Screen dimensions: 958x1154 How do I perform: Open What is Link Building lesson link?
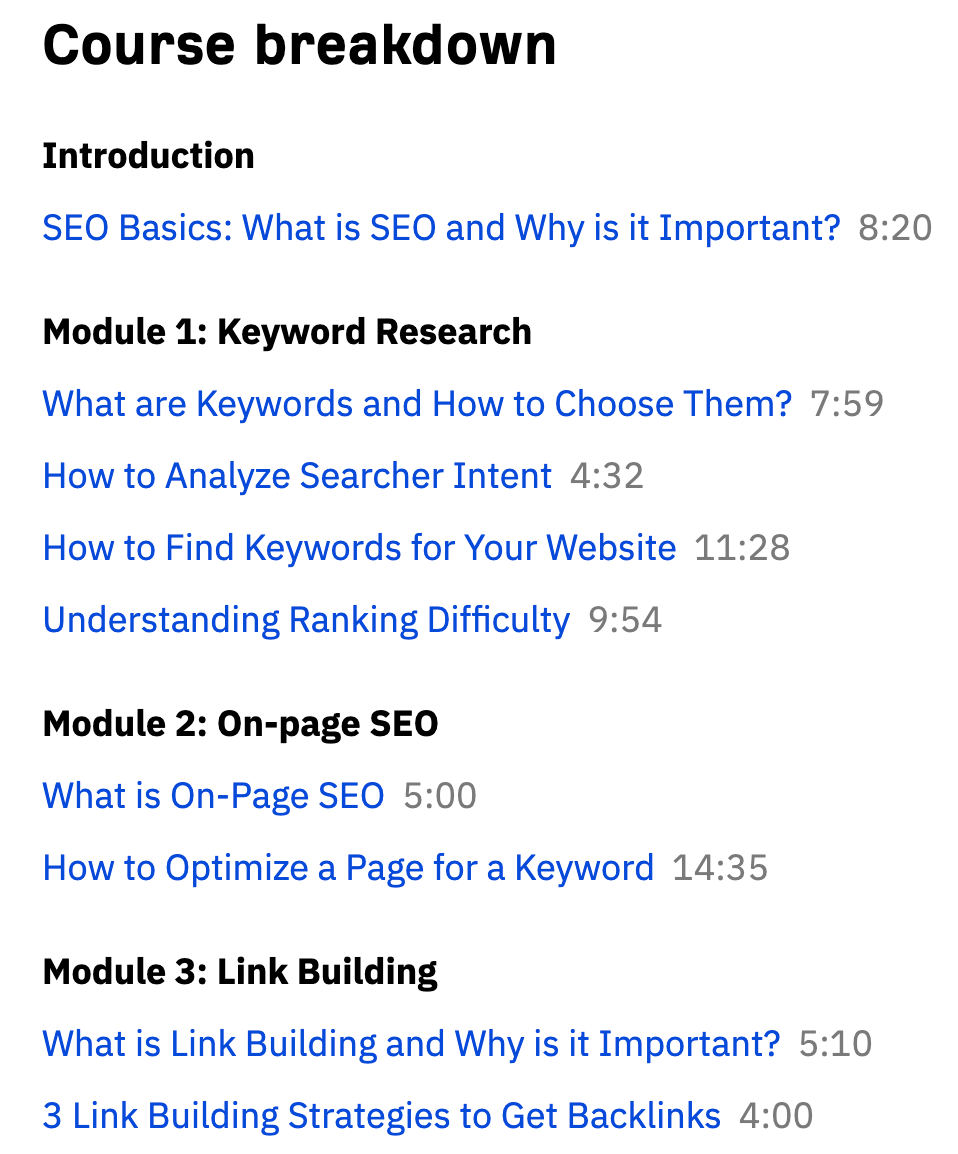pos(411,1044)
